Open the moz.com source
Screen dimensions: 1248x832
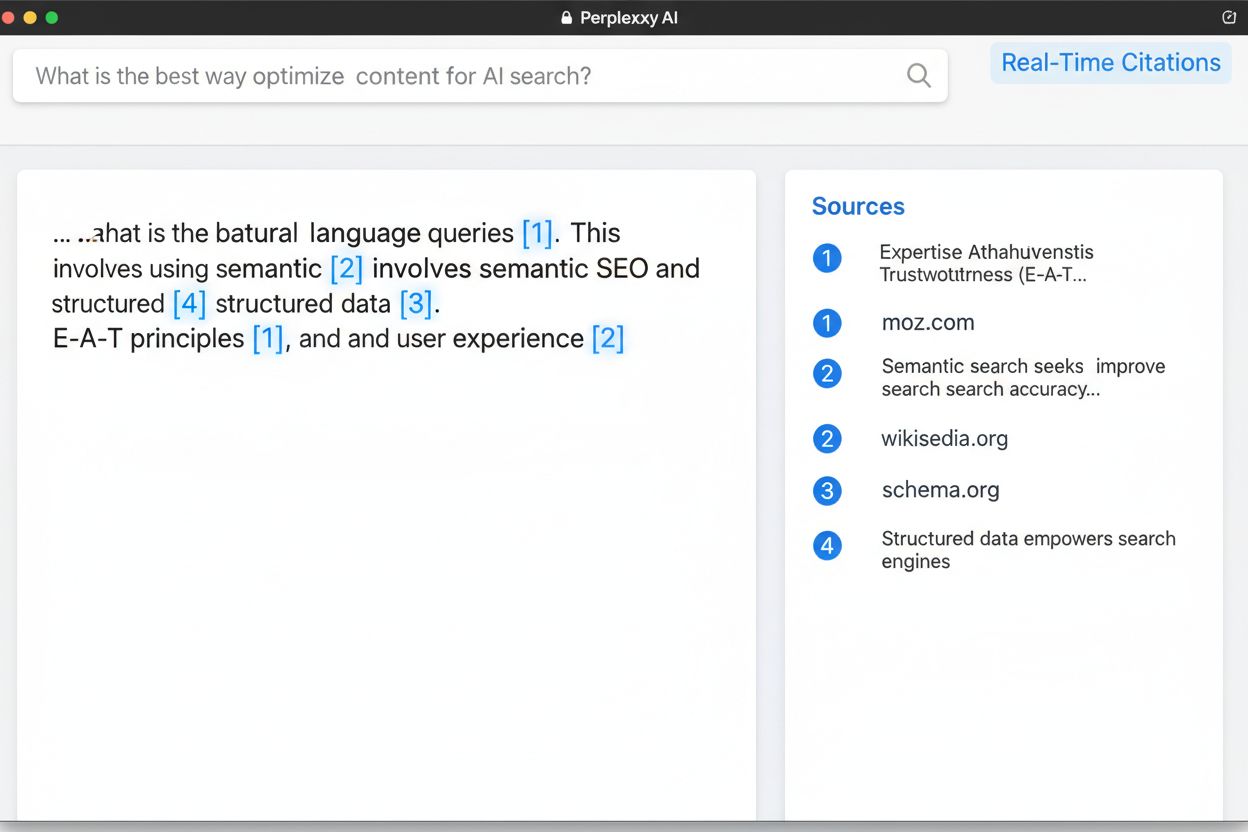(x=928, y=323)
